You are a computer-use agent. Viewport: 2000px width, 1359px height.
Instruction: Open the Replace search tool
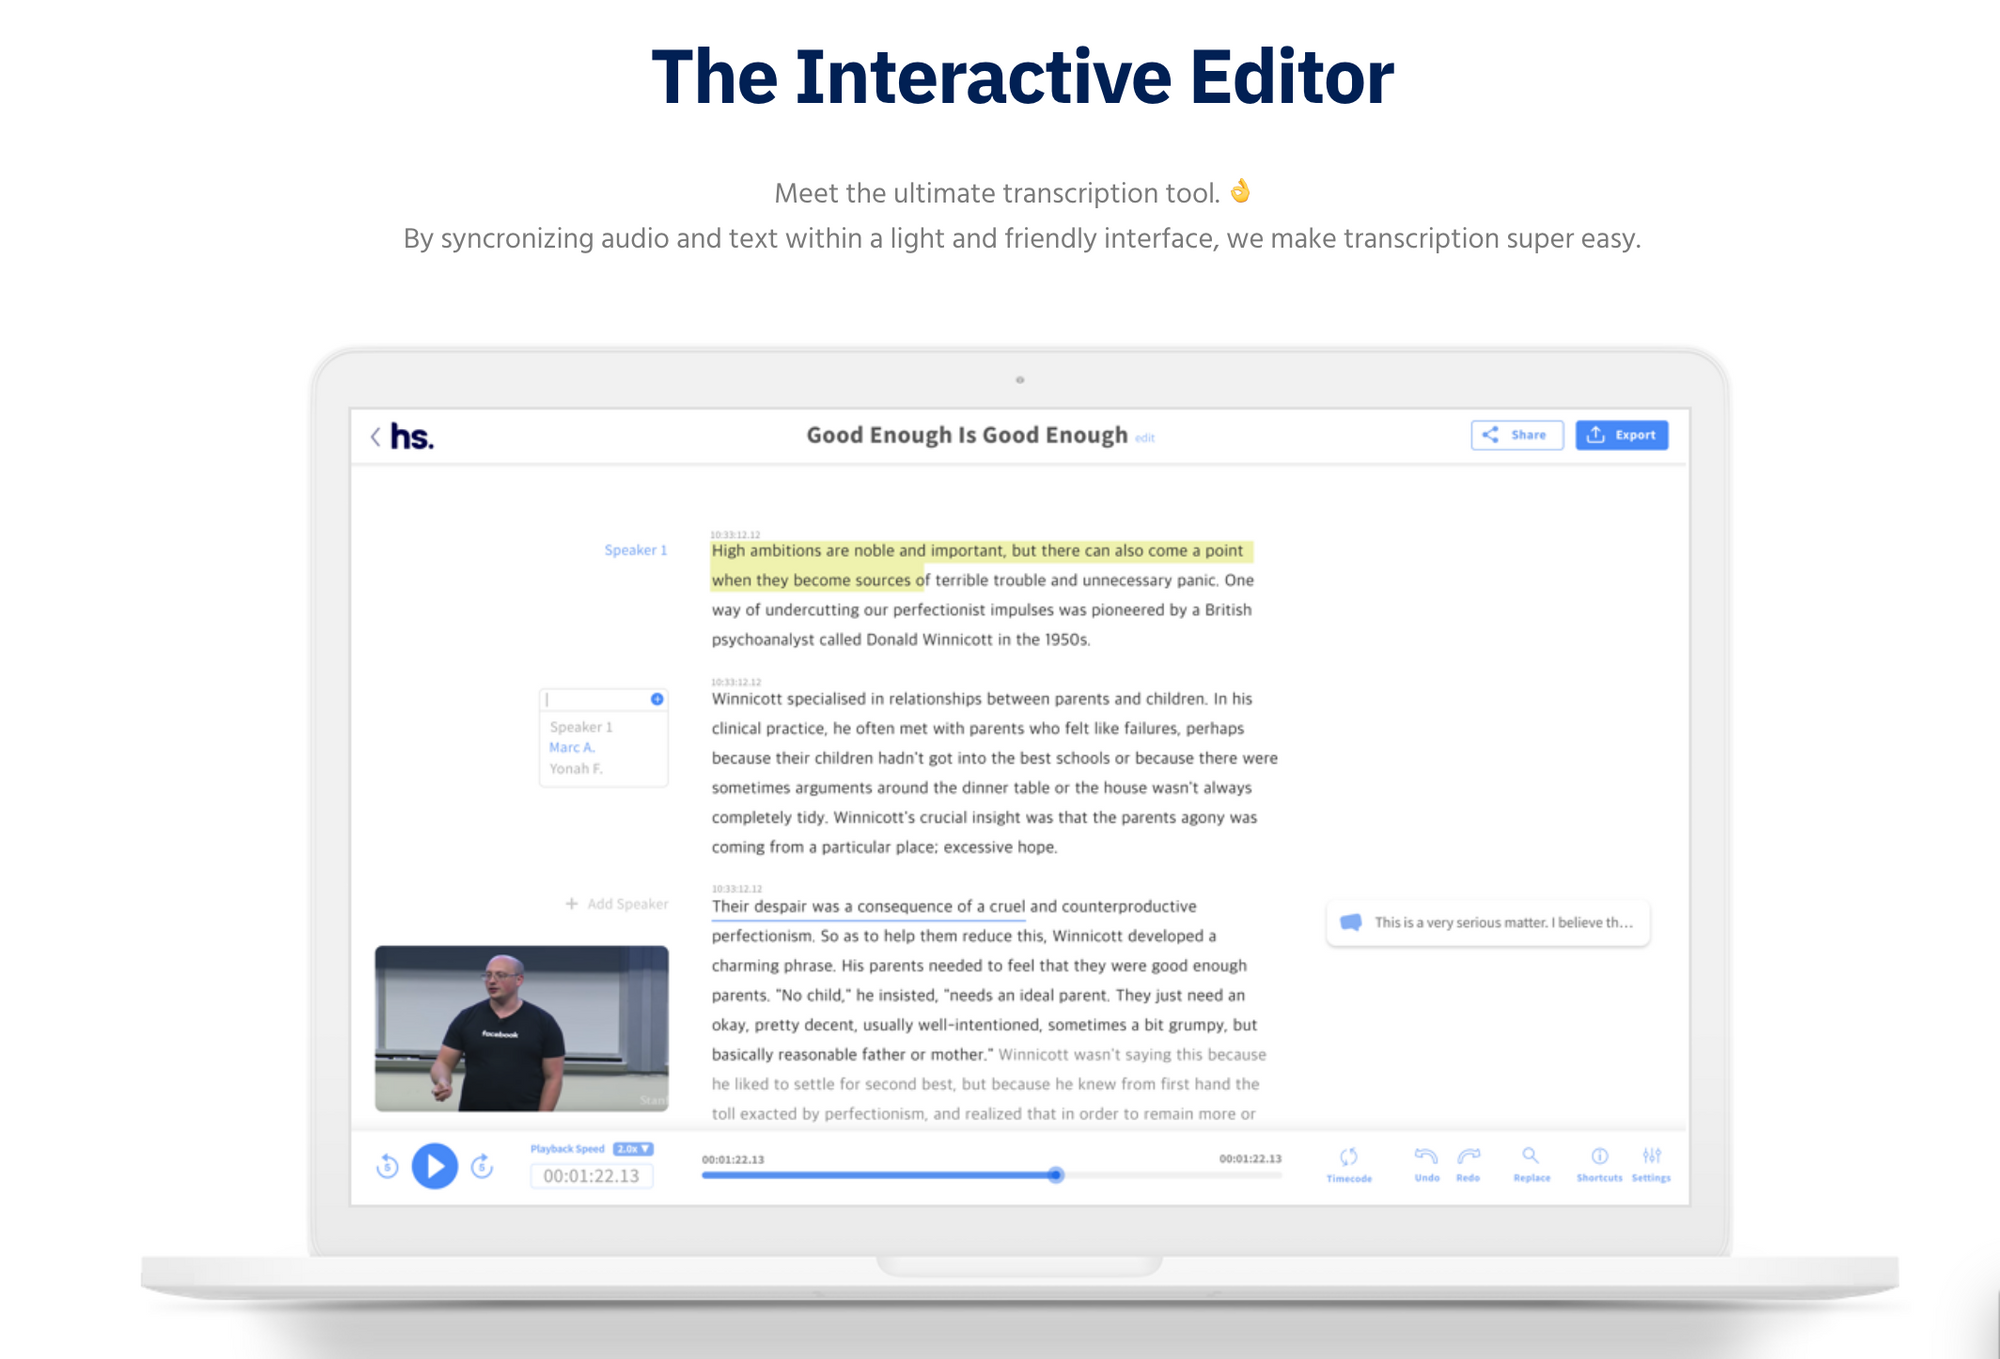[1531, 1157]
